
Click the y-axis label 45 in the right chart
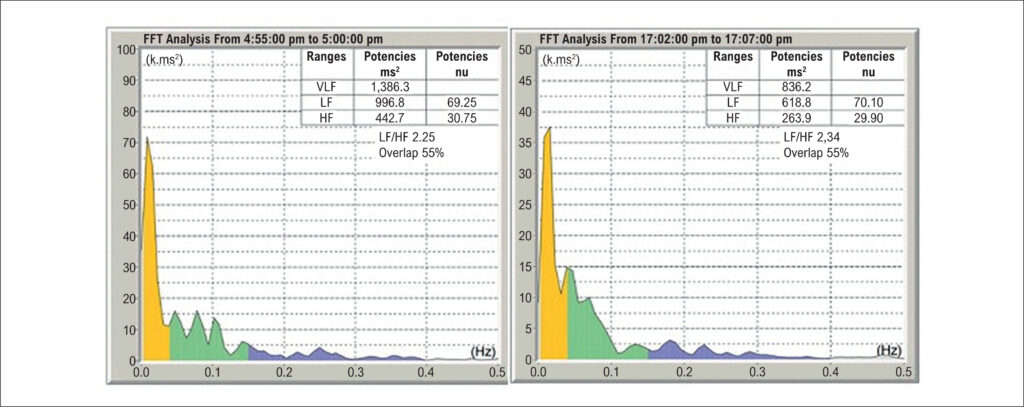[x=527, y=80]
